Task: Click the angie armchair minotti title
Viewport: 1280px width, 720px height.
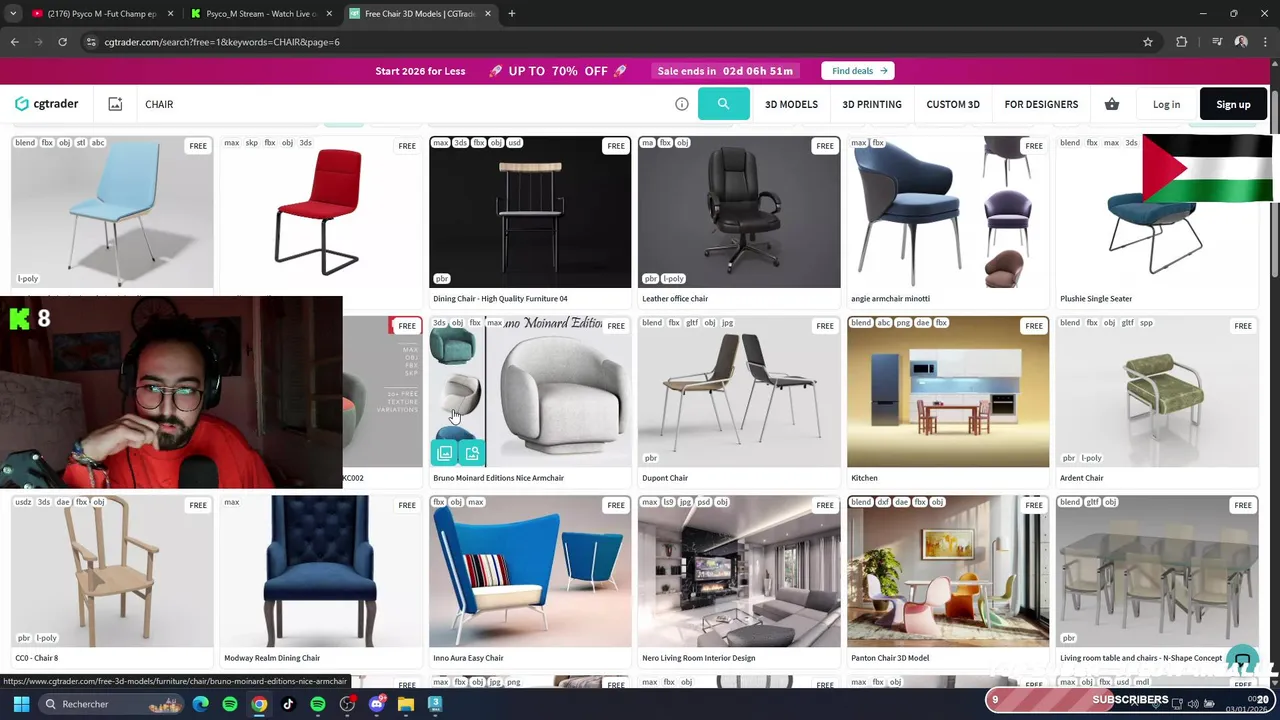Action: coord(890,298)
